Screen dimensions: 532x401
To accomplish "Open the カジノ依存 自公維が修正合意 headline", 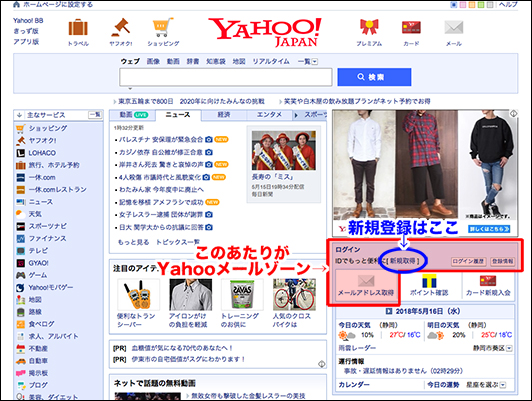I will tap(161, 152).
